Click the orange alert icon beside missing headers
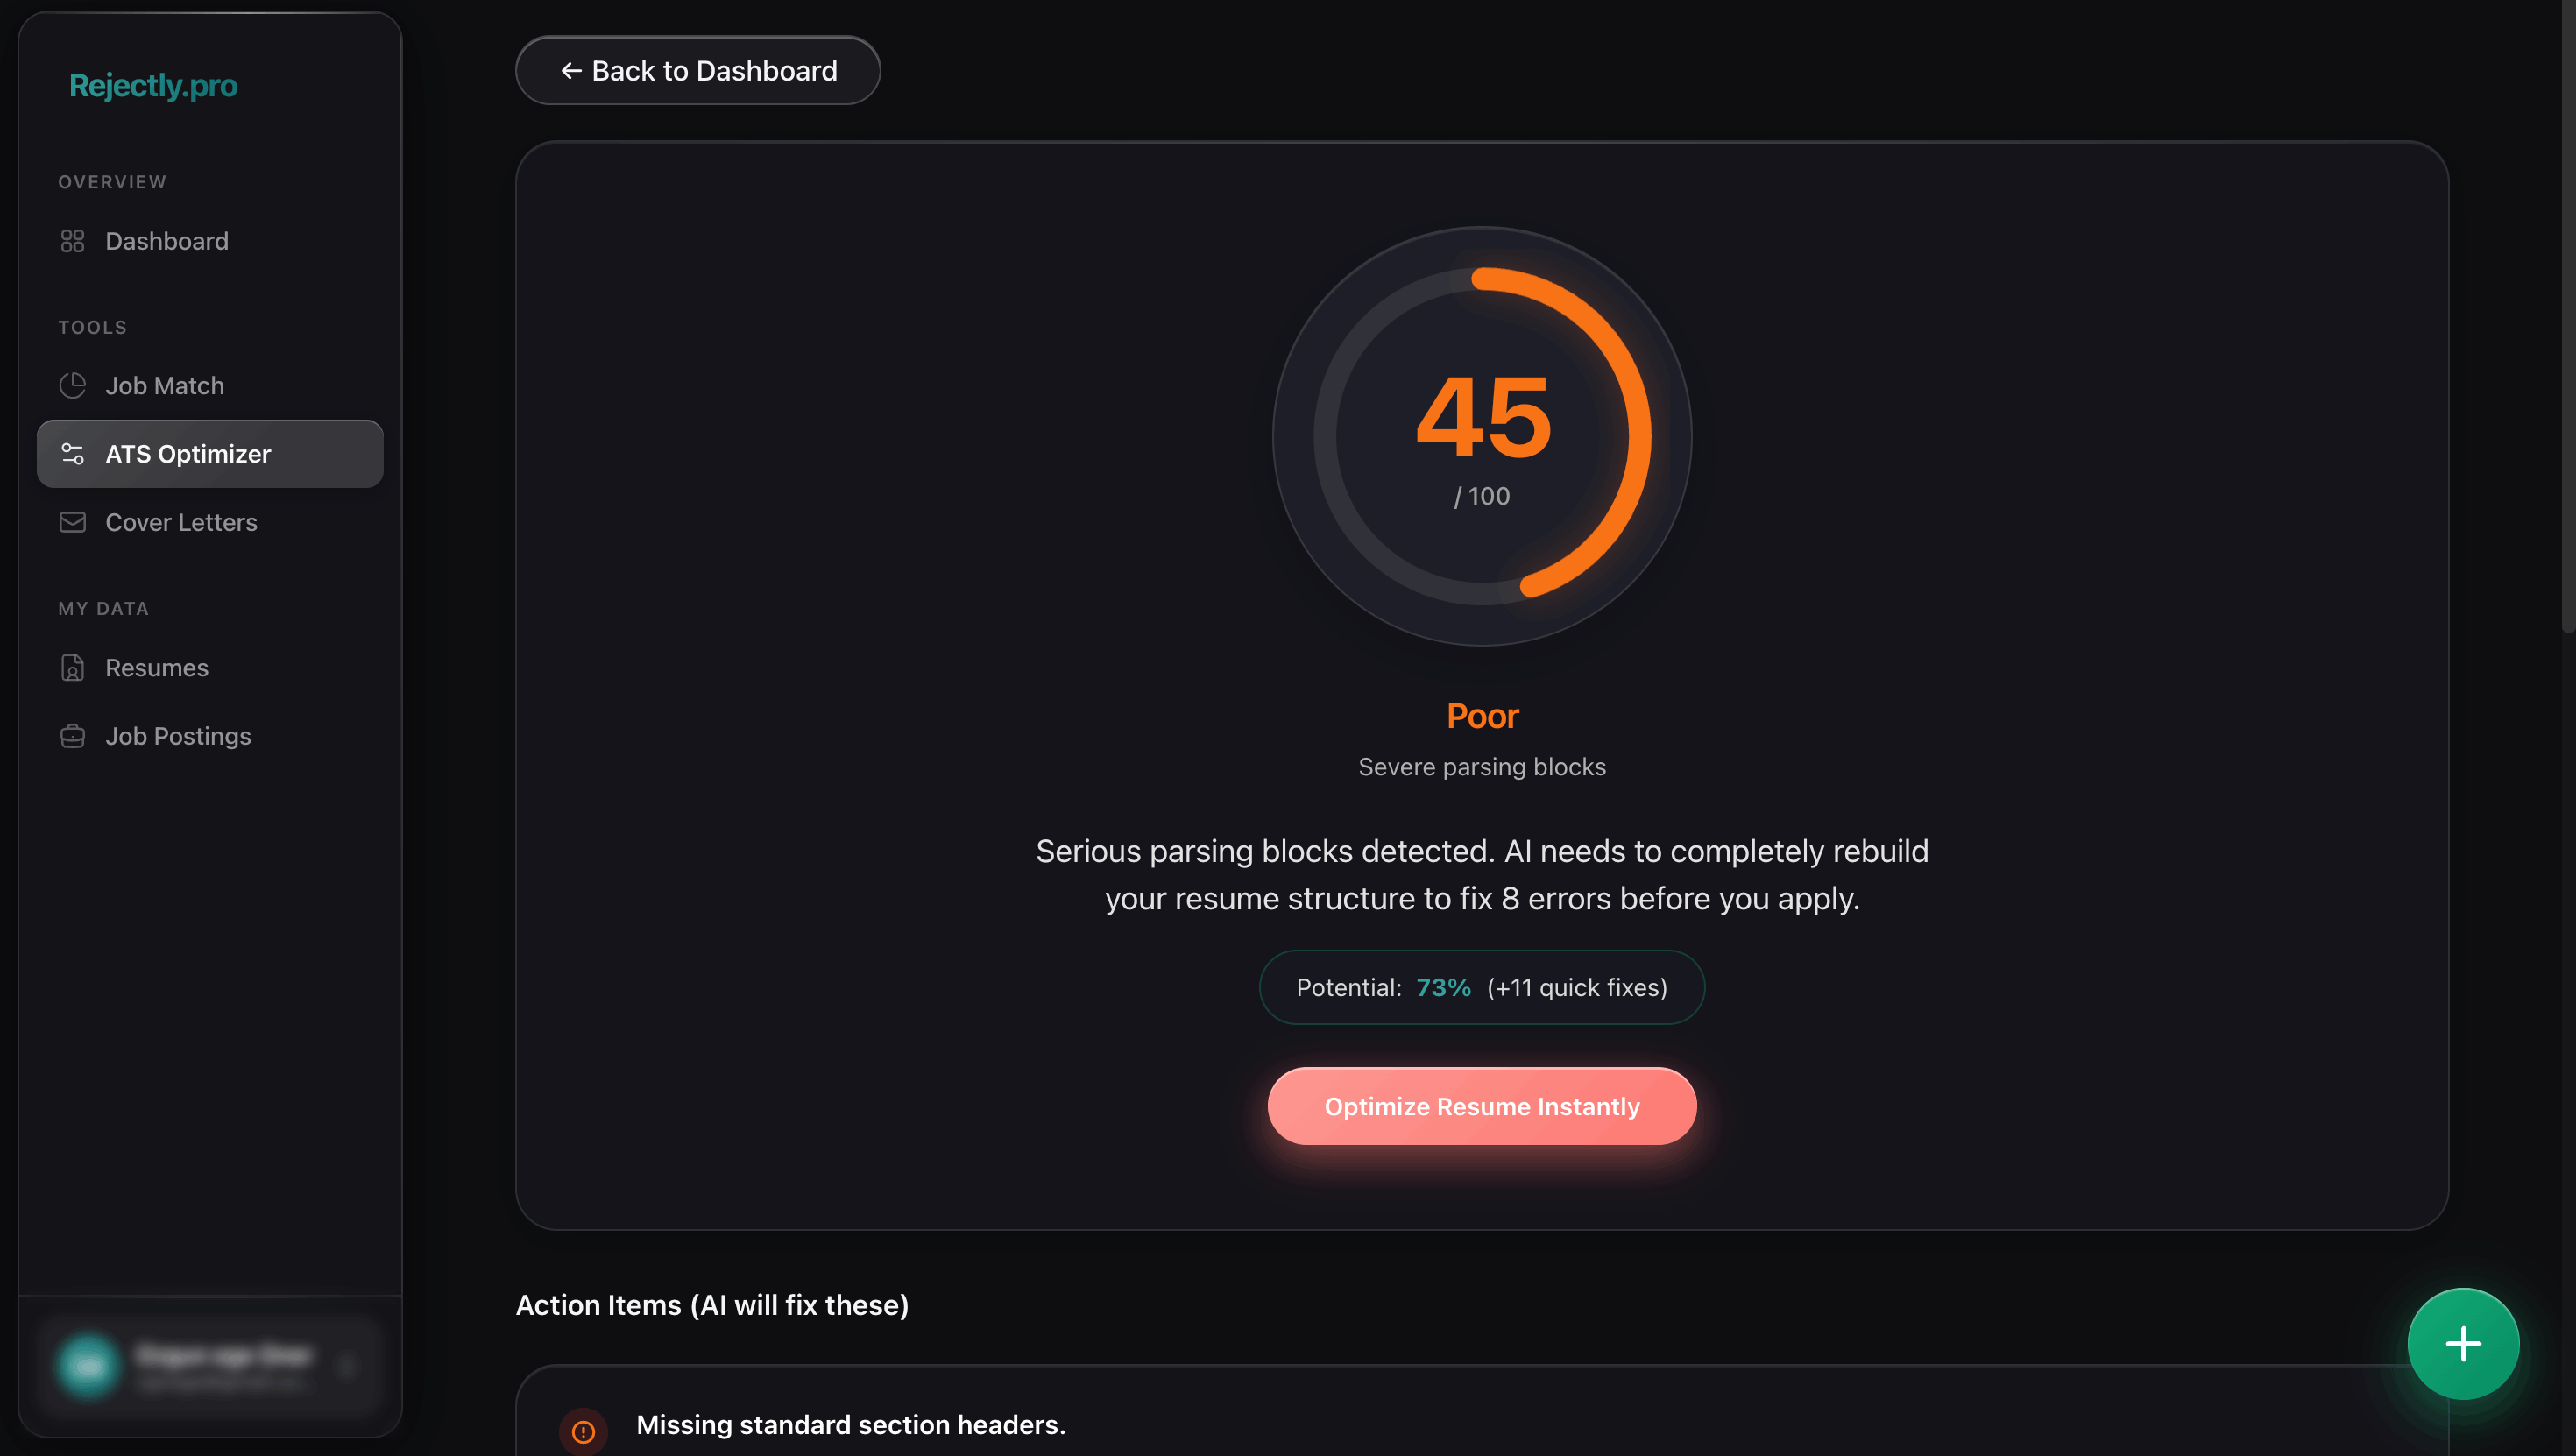The height and width of the screenshot is (1456, 2576). [x=583, y=1431]
